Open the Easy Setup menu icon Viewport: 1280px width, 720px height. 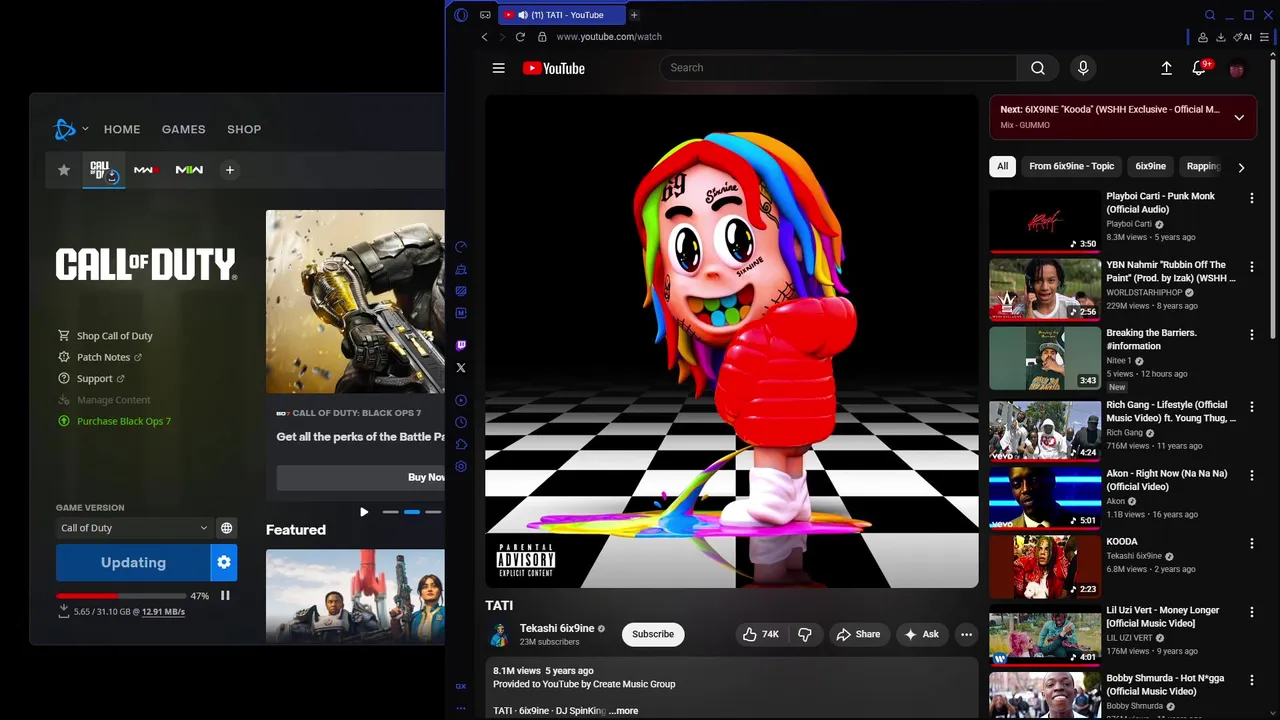1265,37
